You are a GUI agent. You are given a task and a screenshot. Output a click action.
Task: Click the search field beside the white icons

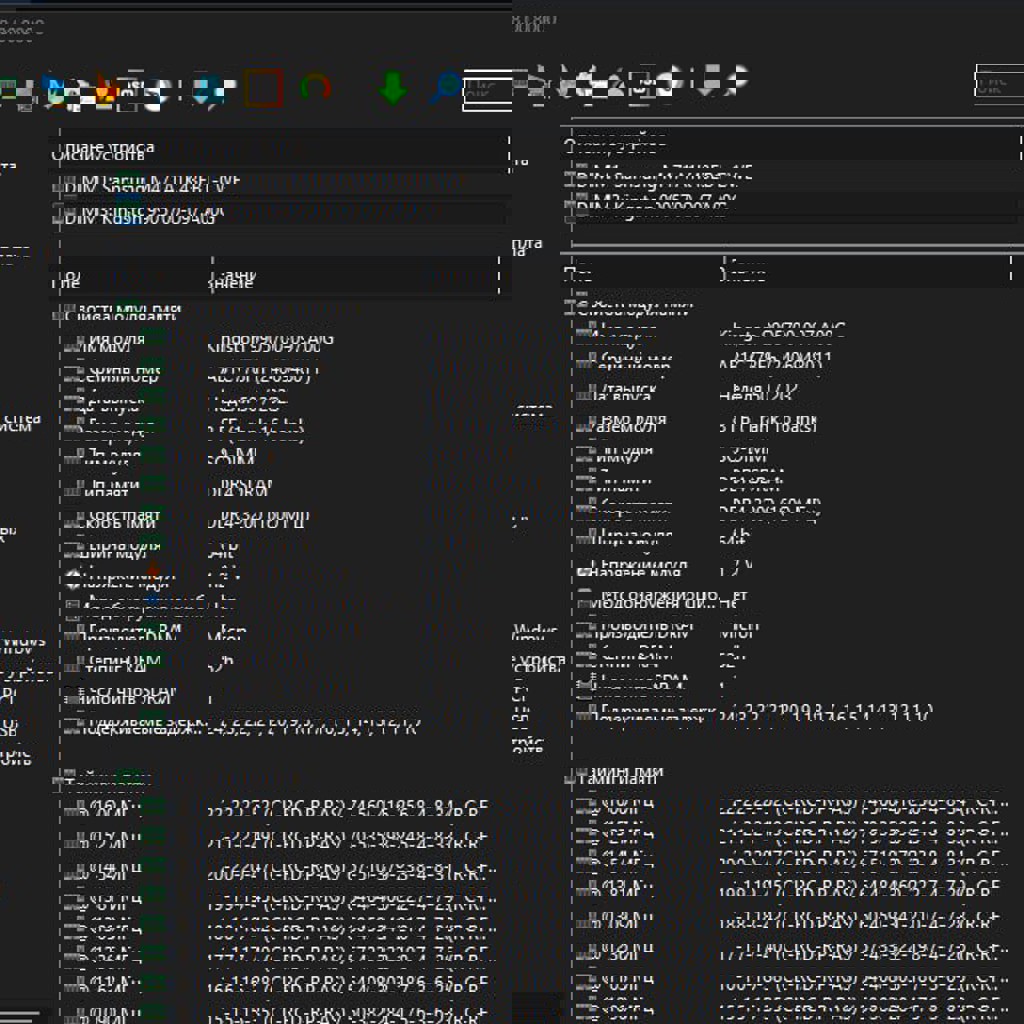point(995,84)
